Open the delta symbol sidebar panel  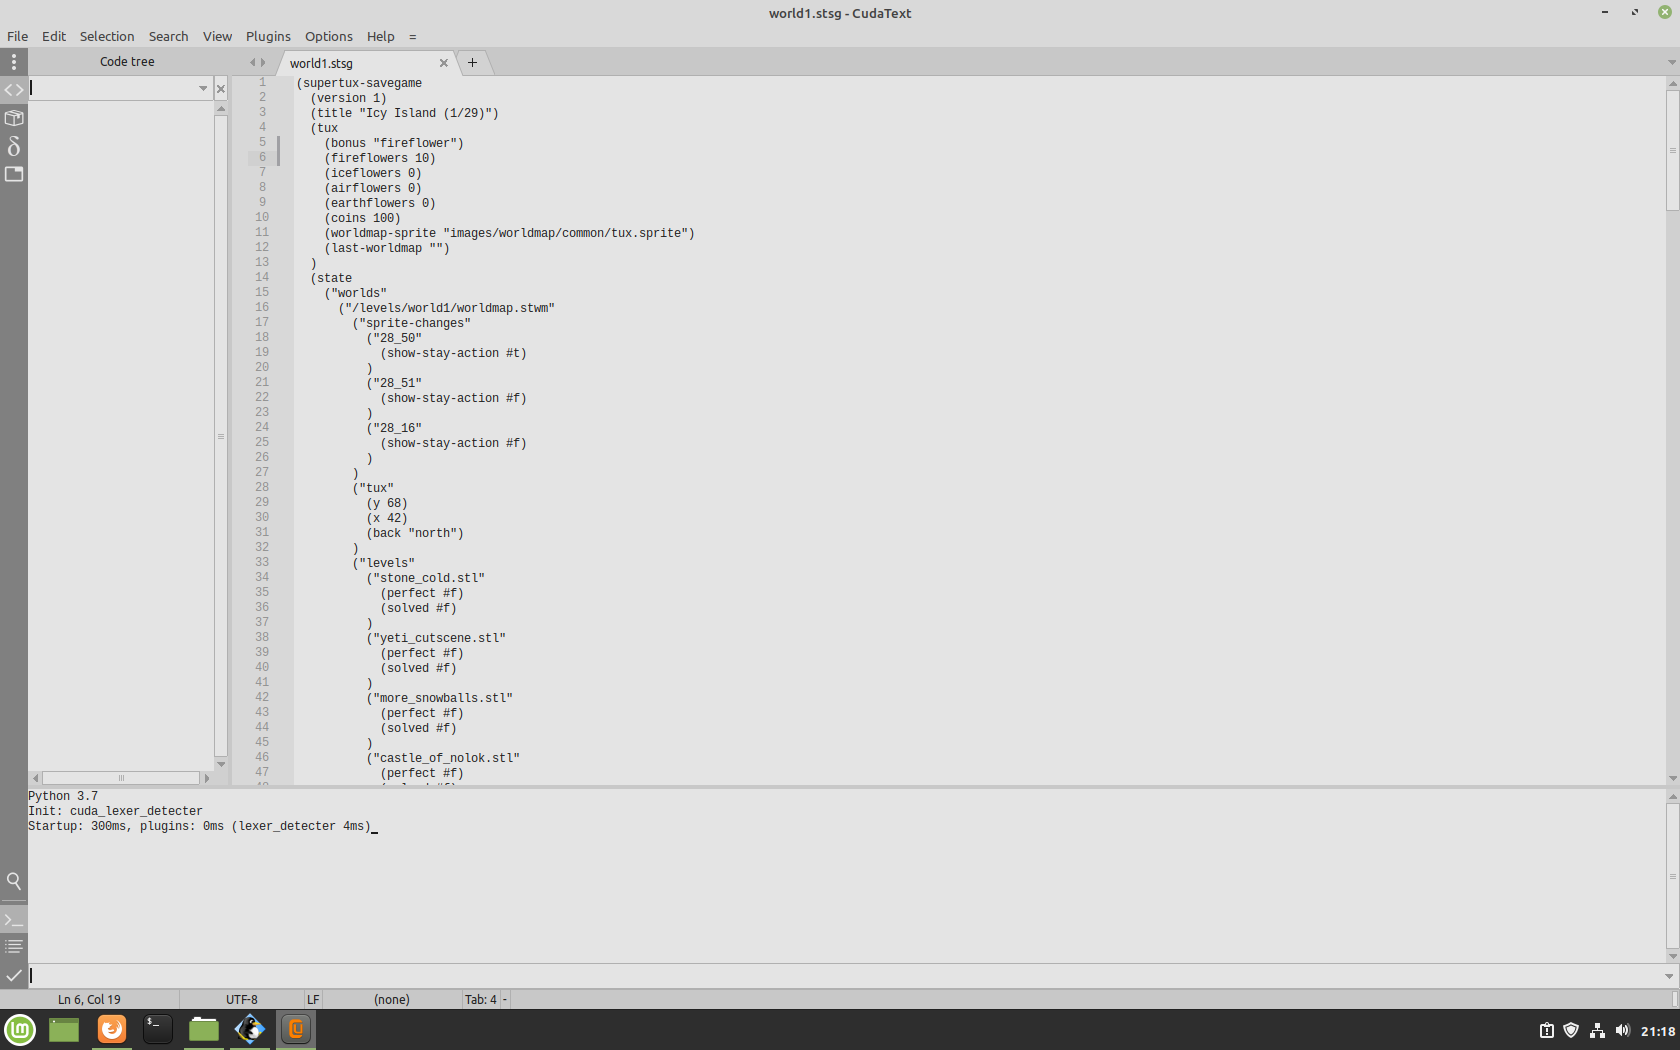pos(14,146)
